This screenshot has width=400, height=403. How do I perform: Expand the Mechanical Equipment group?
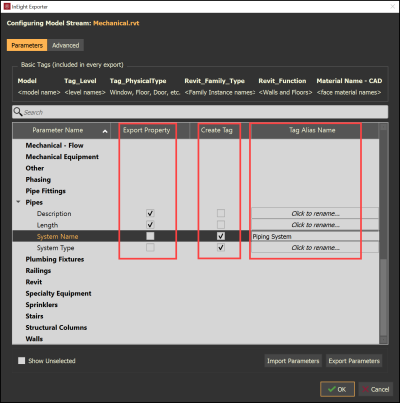coord(62,157)
